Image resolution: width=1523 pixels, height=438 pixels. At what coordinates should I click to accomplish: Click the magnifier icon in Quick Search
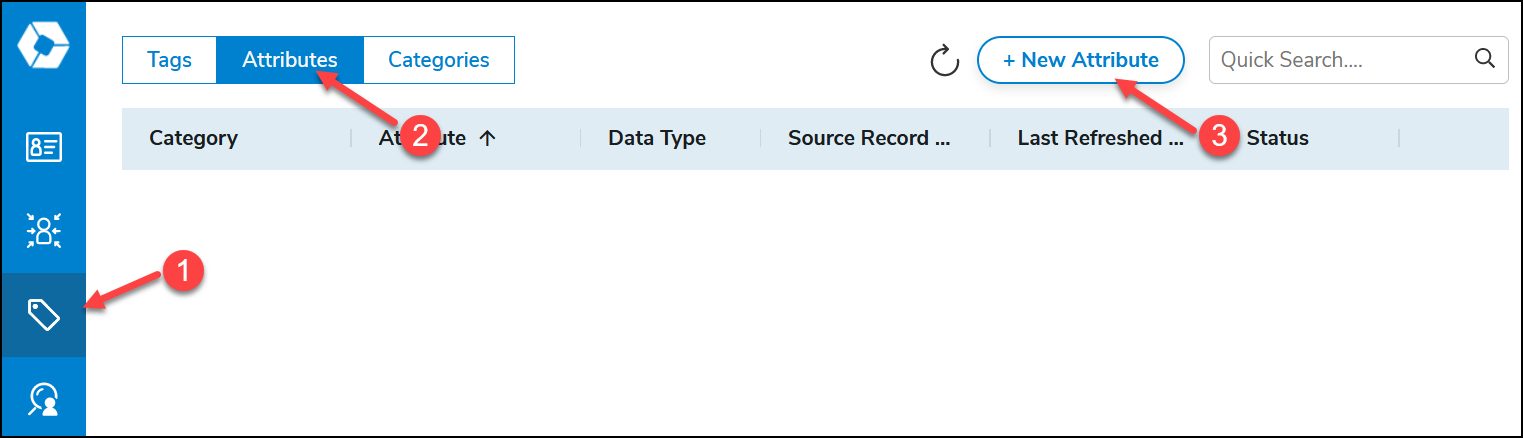pyautogui.click(x=1485, y=59)
